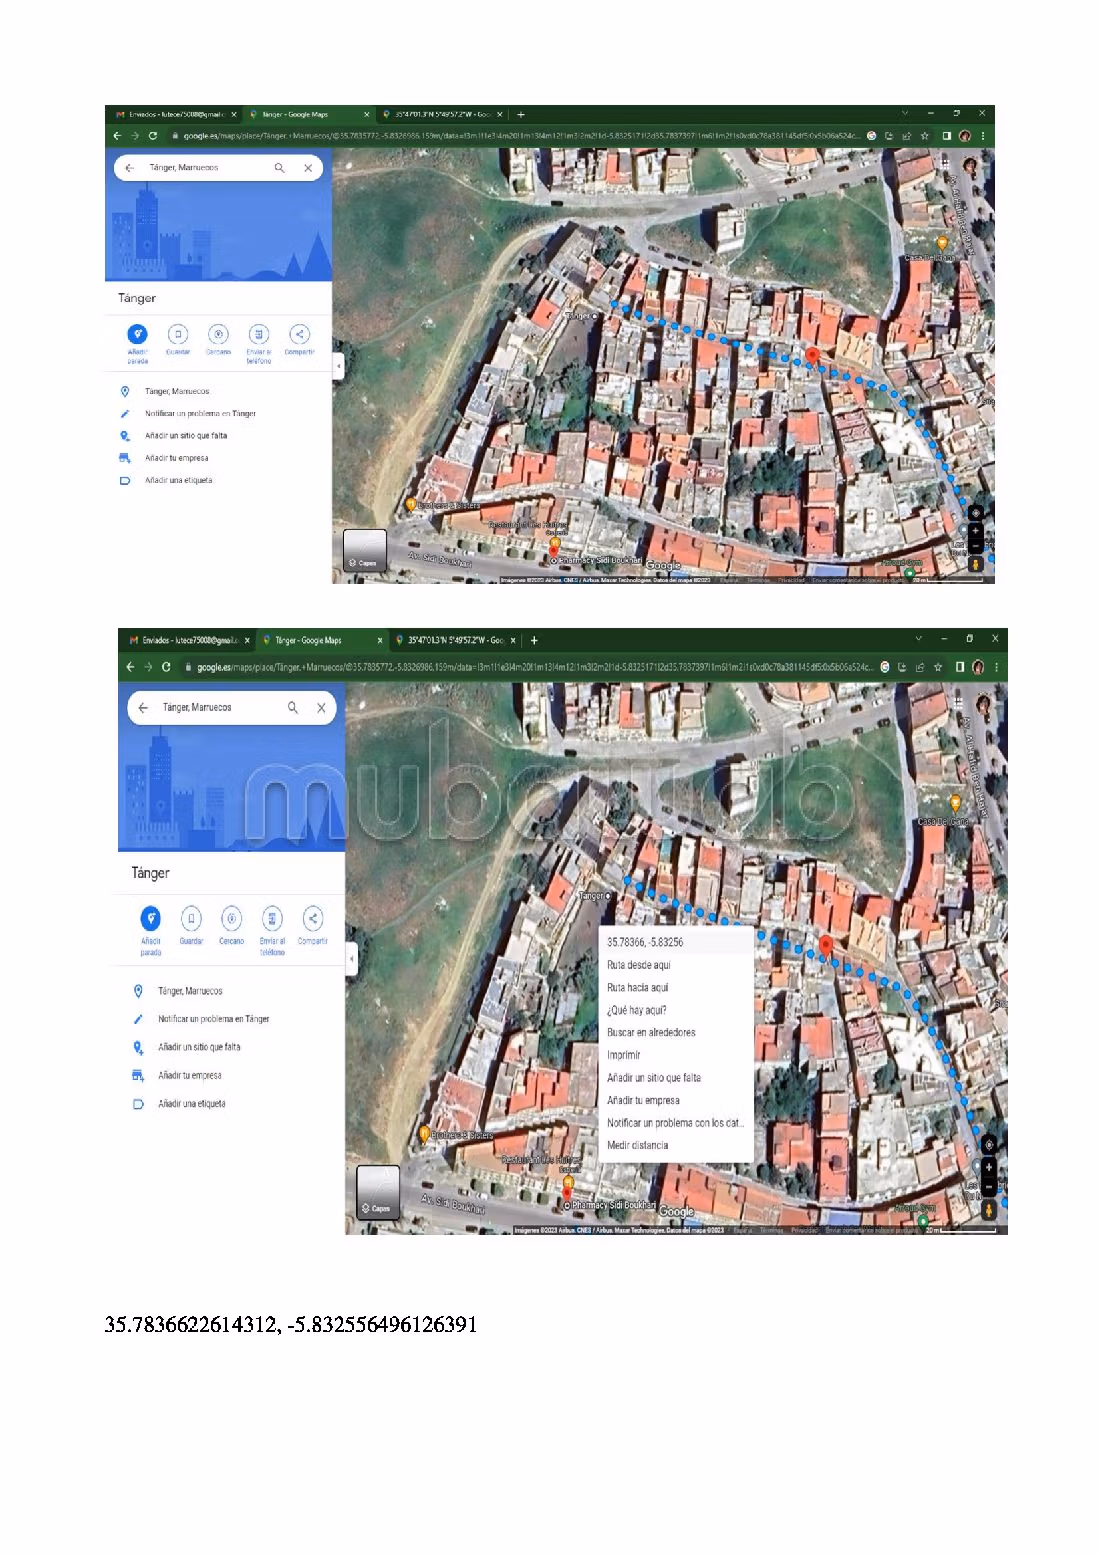The width and height of the screenshot is (1100, 1555).
Task: Click the Tánger, Marruecos search field in upper screenshot
Action: pos(205,168)
